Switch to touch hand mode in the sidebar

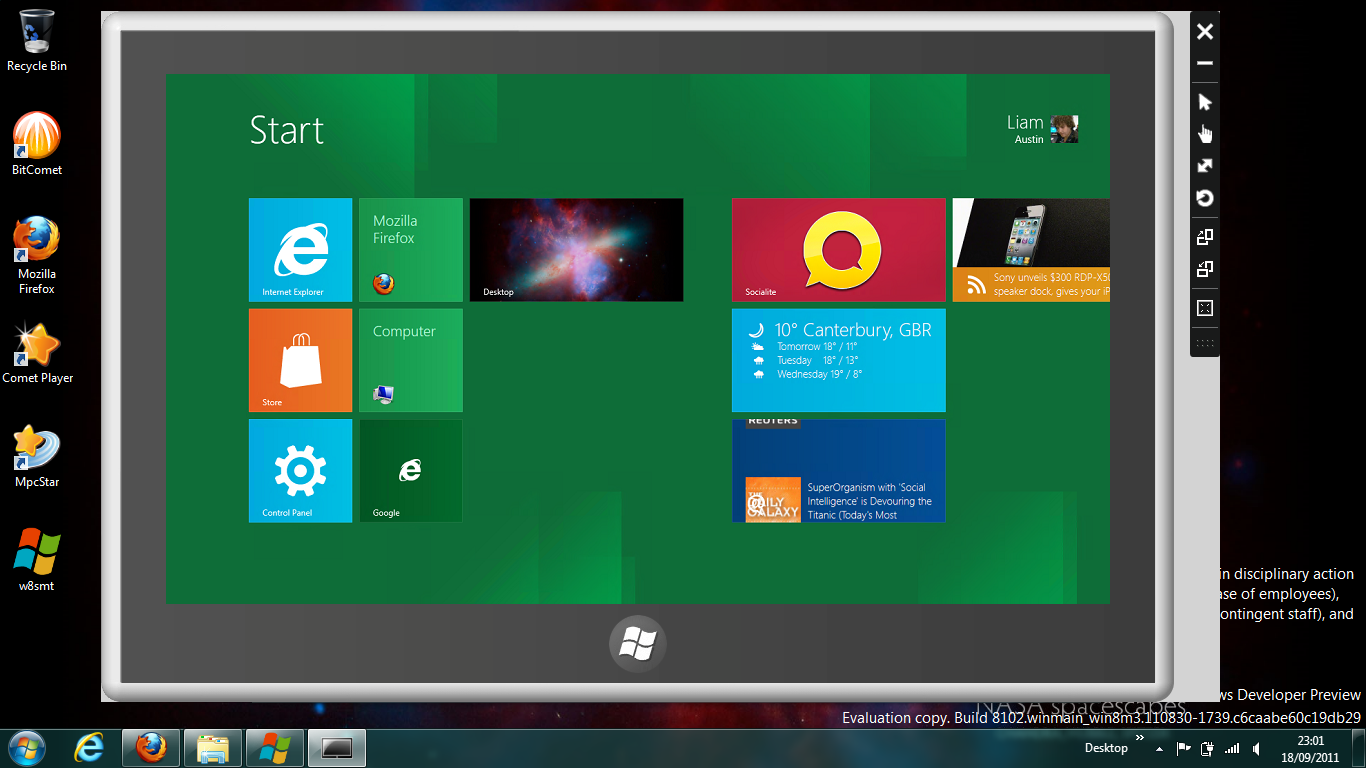click(1204, 133)
